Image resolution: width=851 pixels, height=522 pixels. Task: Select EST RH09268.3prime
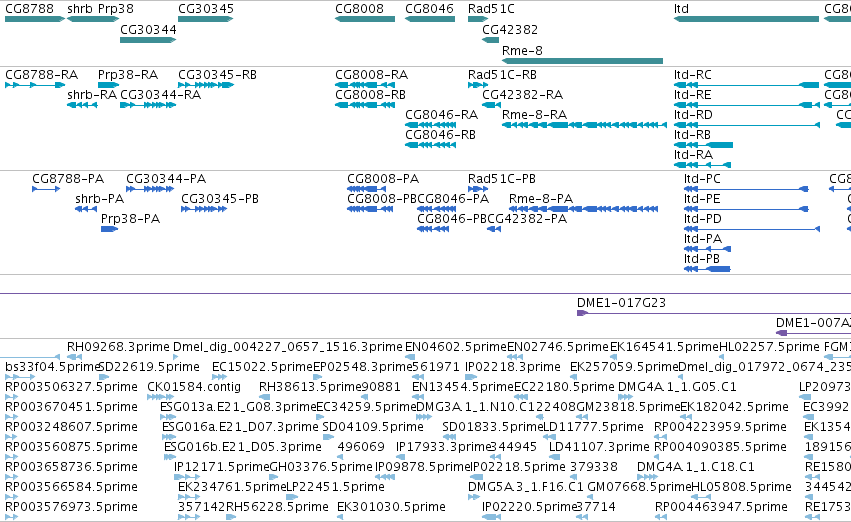click(x=74, y=357)
